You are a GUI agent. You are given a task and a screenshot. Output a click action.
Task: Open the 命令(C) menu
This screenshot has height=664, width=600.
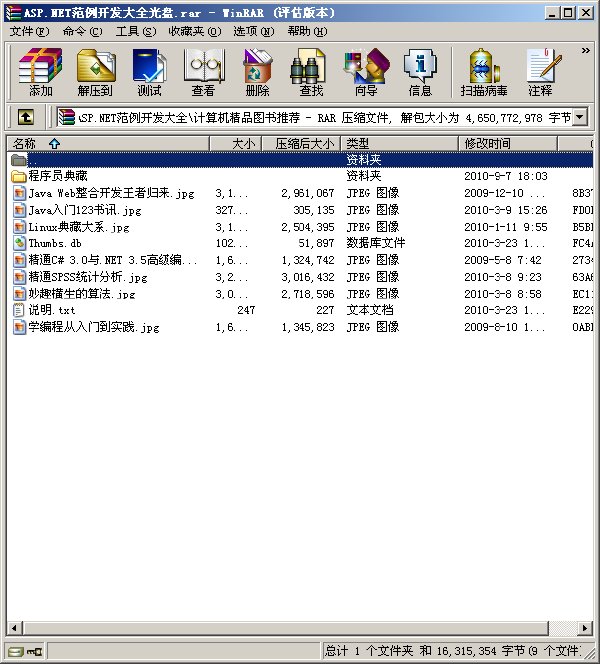[82, 31]
